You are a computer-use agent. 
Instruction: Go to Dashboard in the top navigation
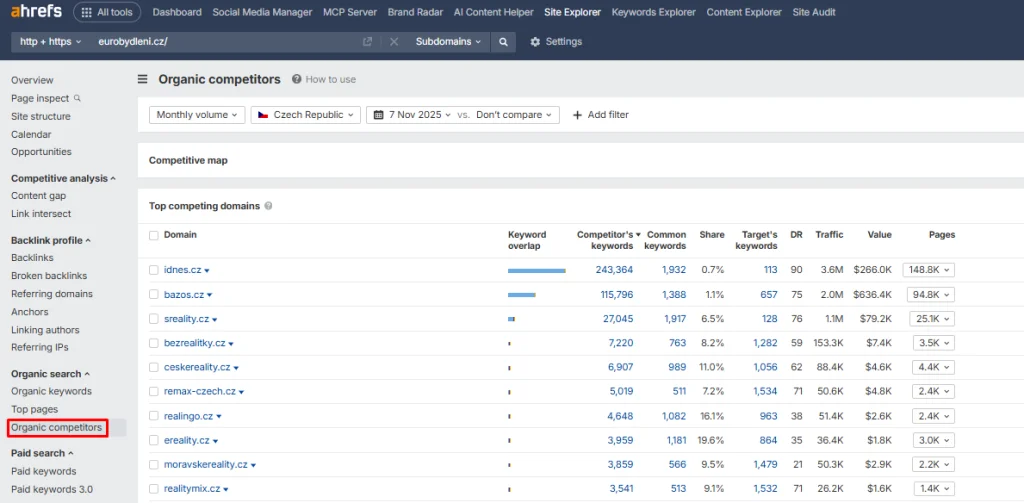coord(177,12)
